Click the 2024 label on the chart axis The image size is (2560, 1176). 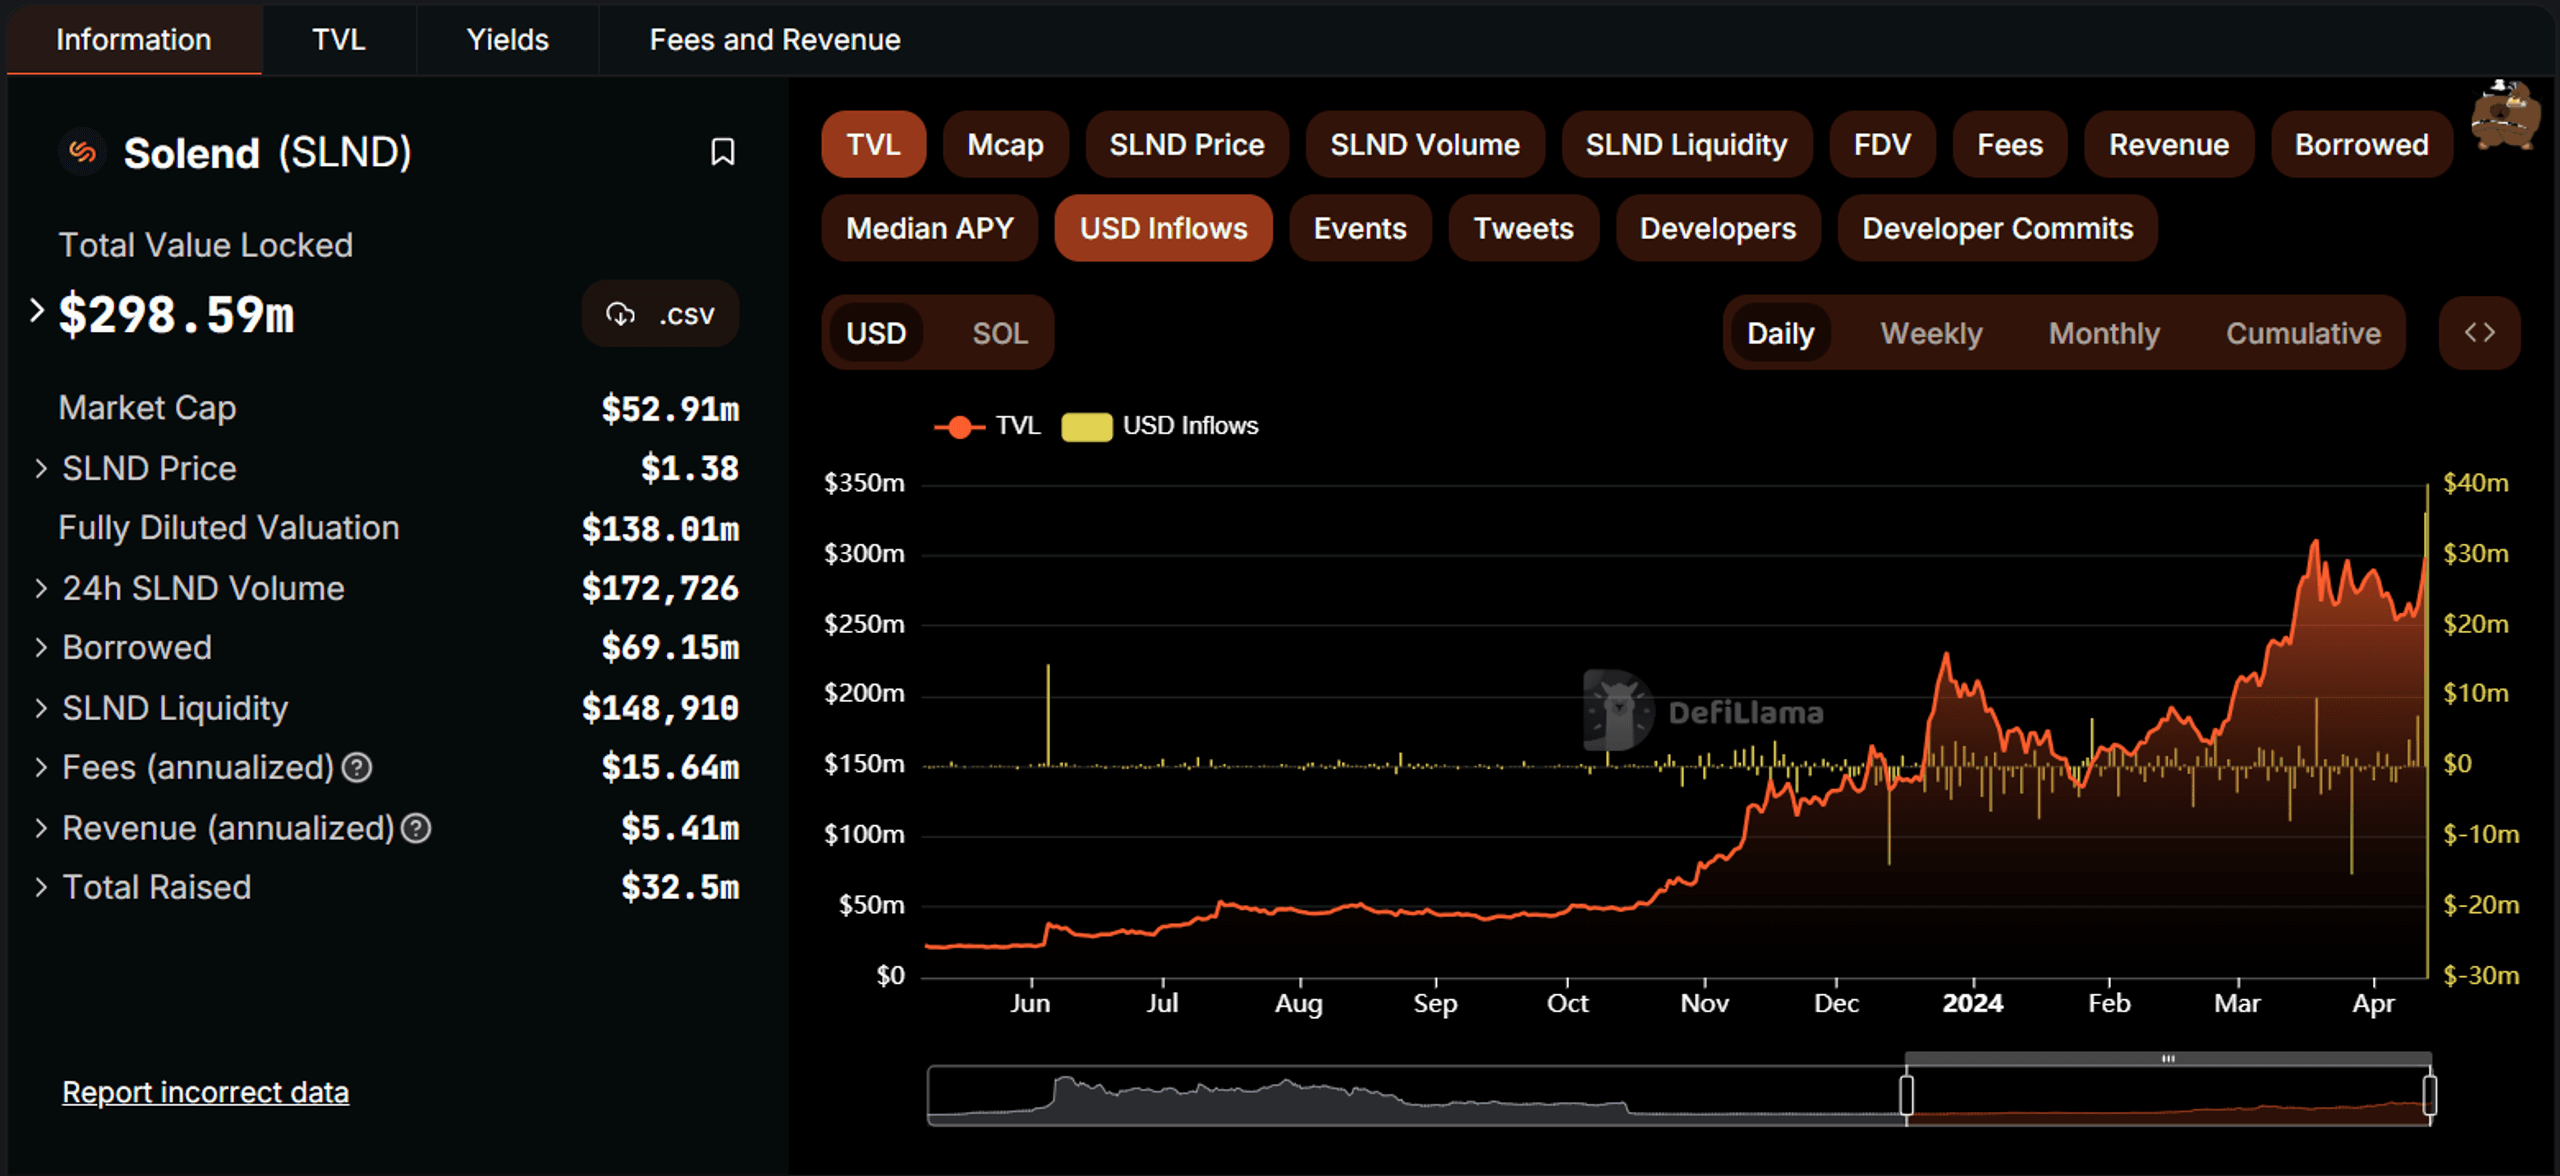[x=1972, y=1003]
